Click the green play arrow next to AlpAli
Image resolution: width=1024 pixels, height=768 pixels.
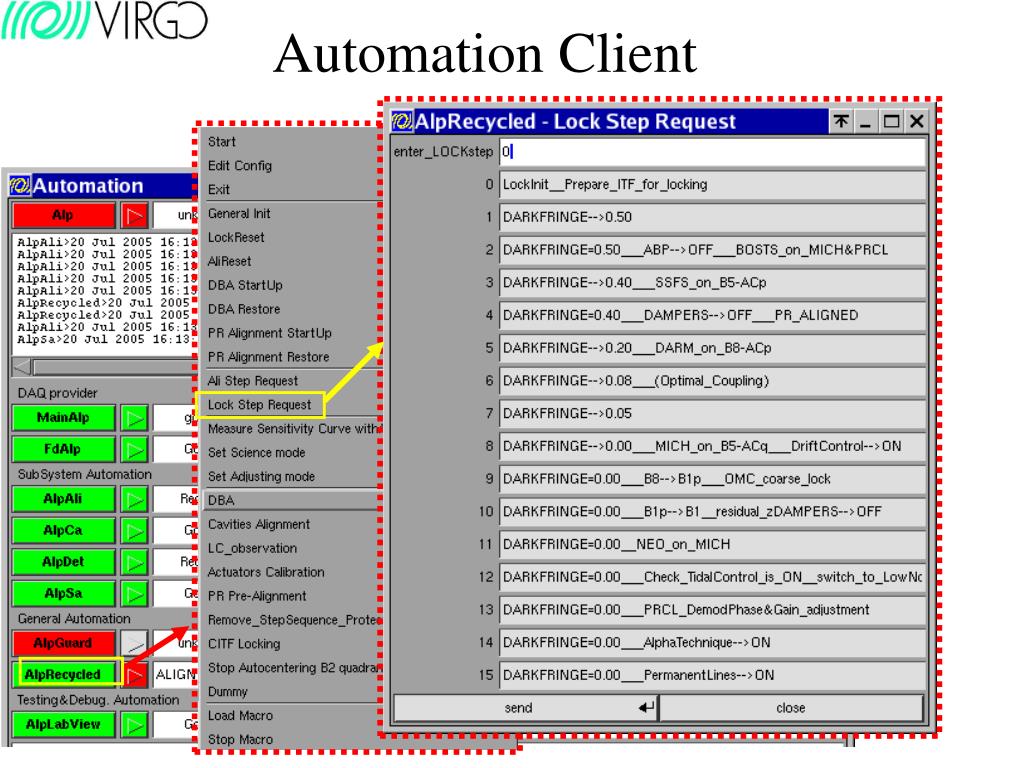pyautogui.click(x=135, y=500)
